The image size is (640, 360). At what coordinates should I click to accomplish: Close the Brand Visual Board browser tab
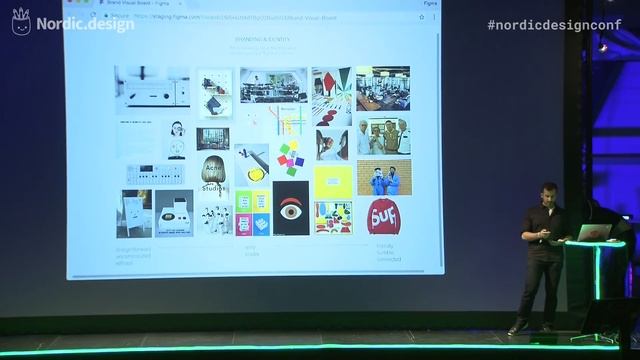click(x=180, y=3)
